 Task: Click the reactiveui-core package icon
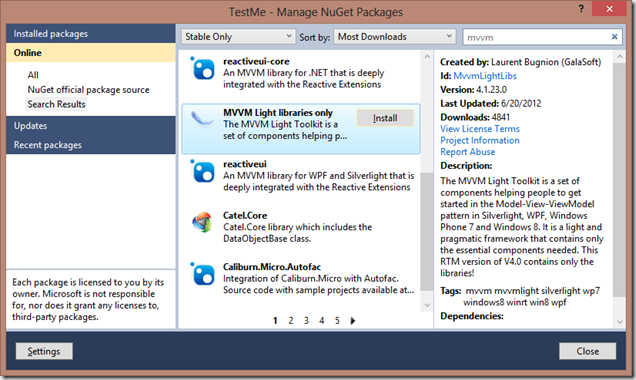click(202, 68)
